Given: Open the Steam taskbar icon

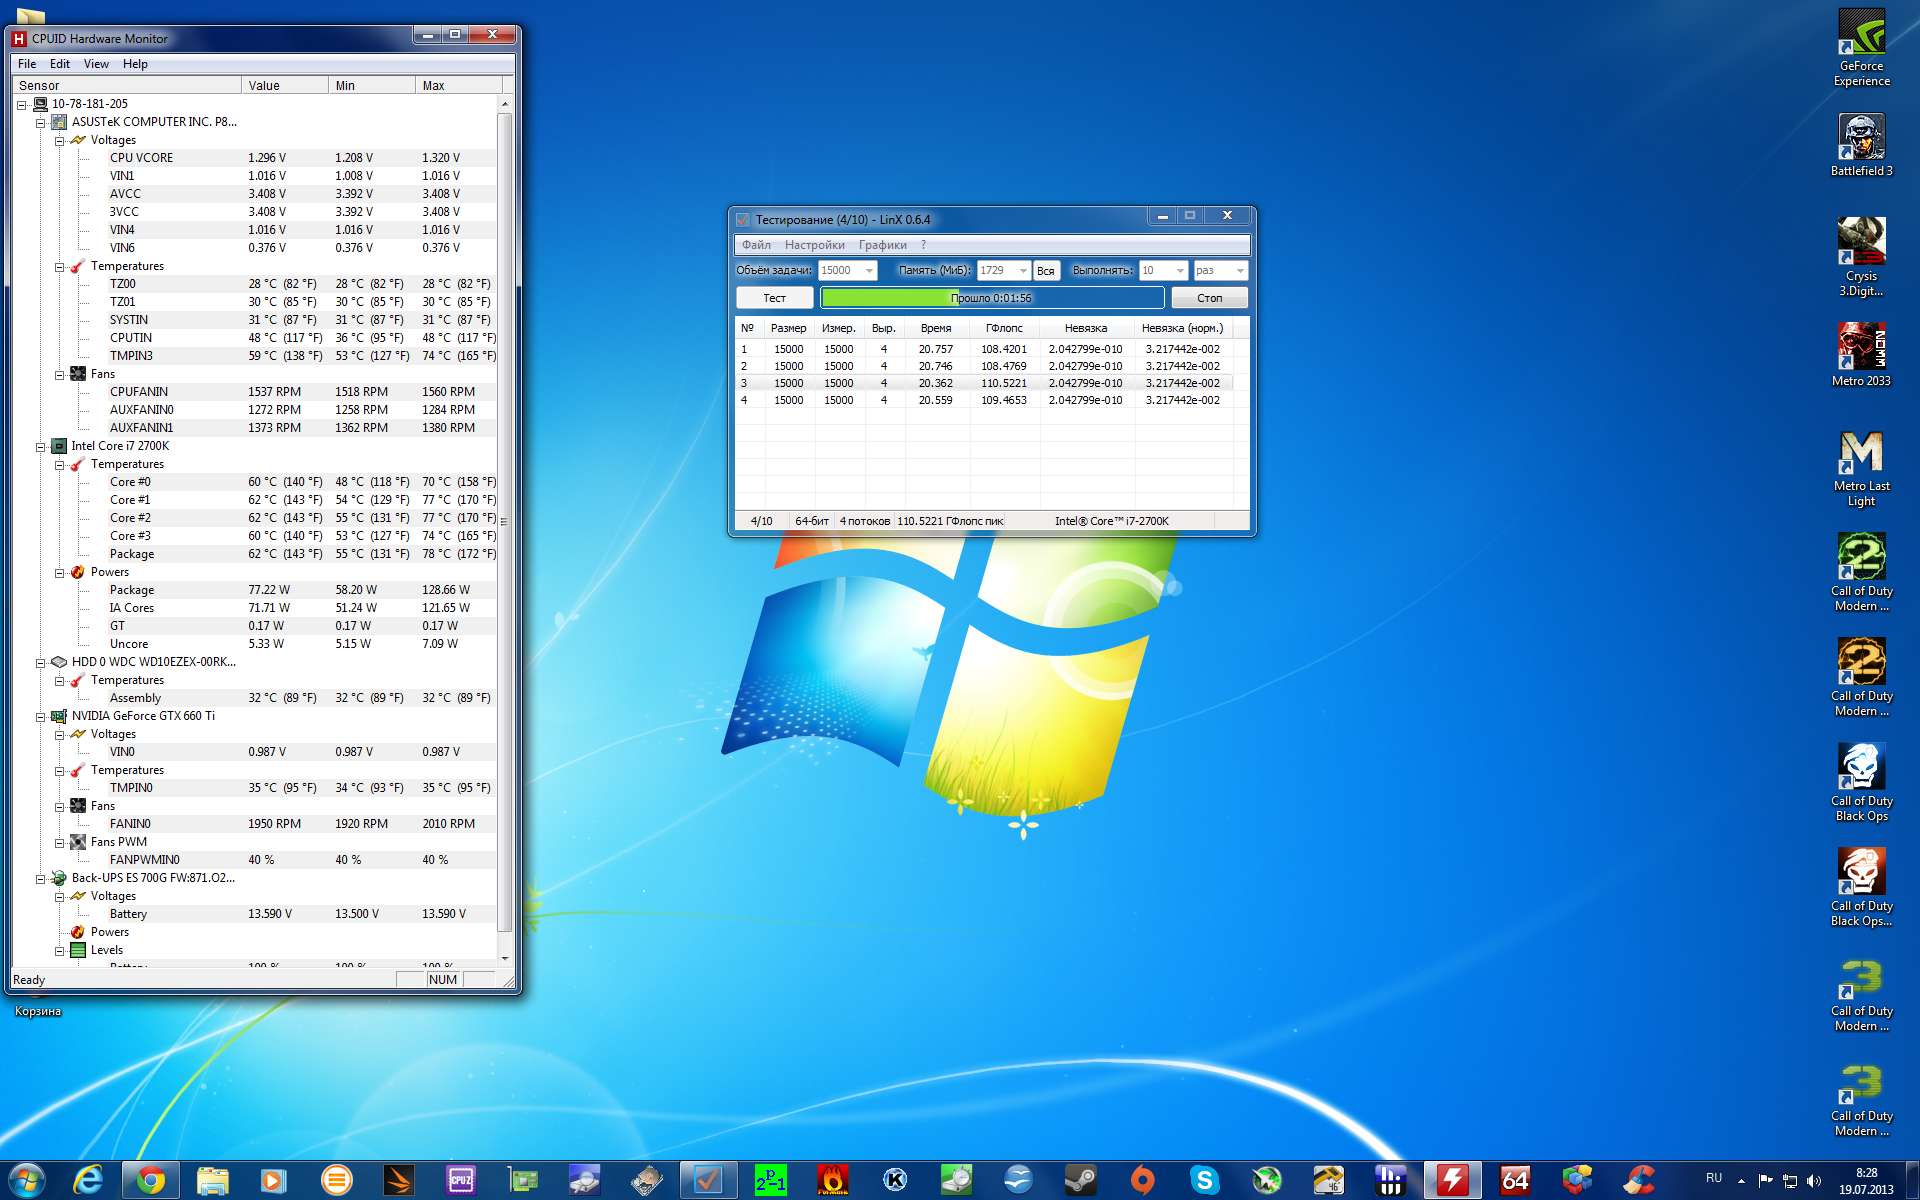Looking at the screenshot, I should click(1080, 1180).
